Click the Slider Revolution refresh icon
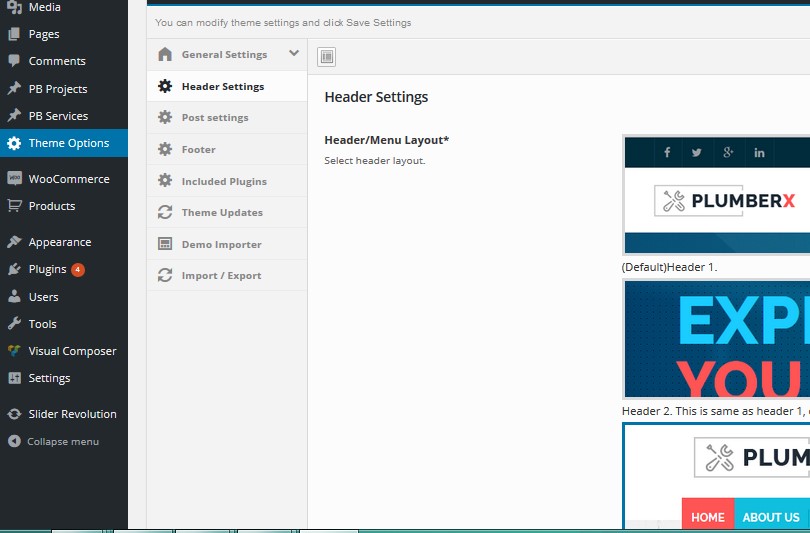The image size is (810, 533). pos(14,414)
